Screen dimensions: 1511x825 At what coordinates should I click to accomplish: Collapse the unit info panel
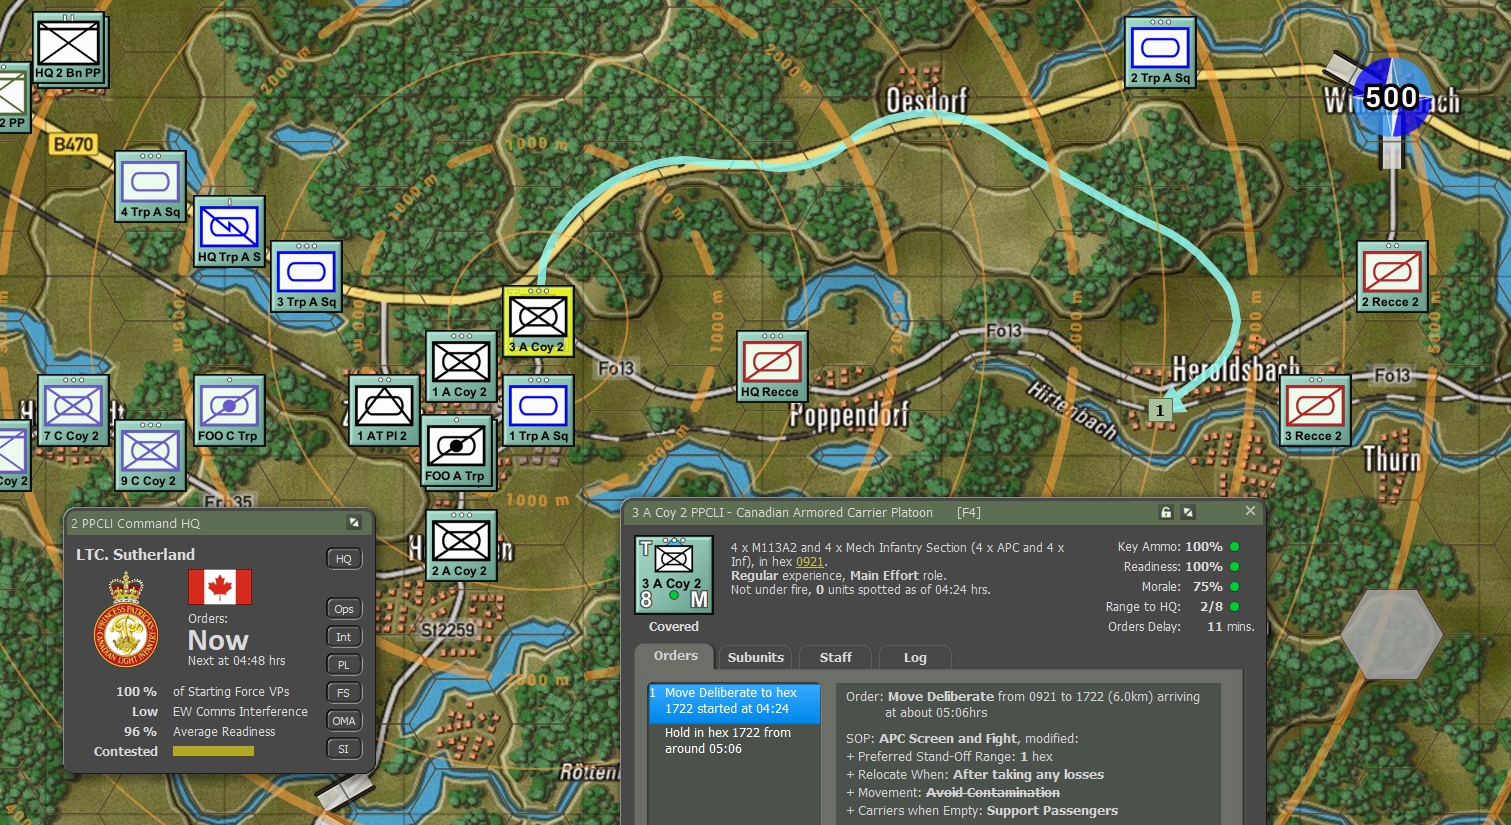(1188, 512)
